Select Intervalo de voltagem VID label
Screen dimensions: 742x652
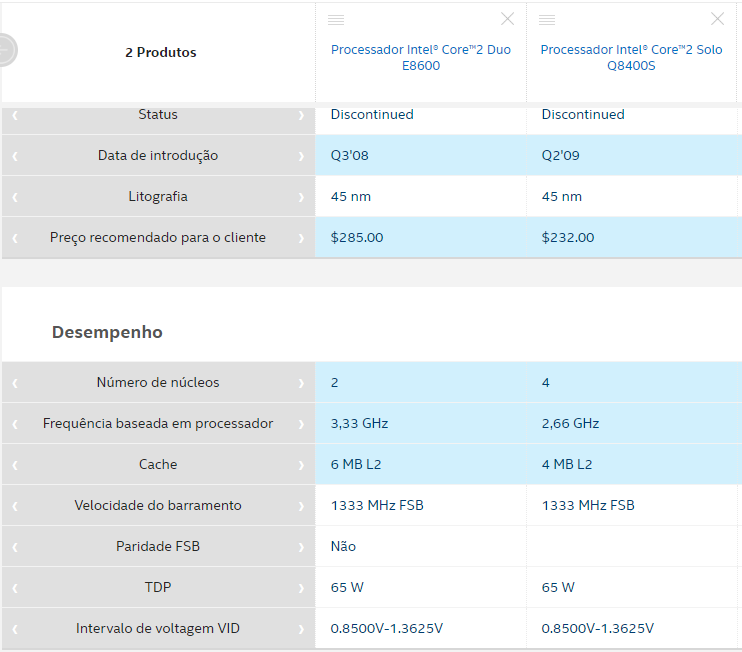[x=158, y=628]
